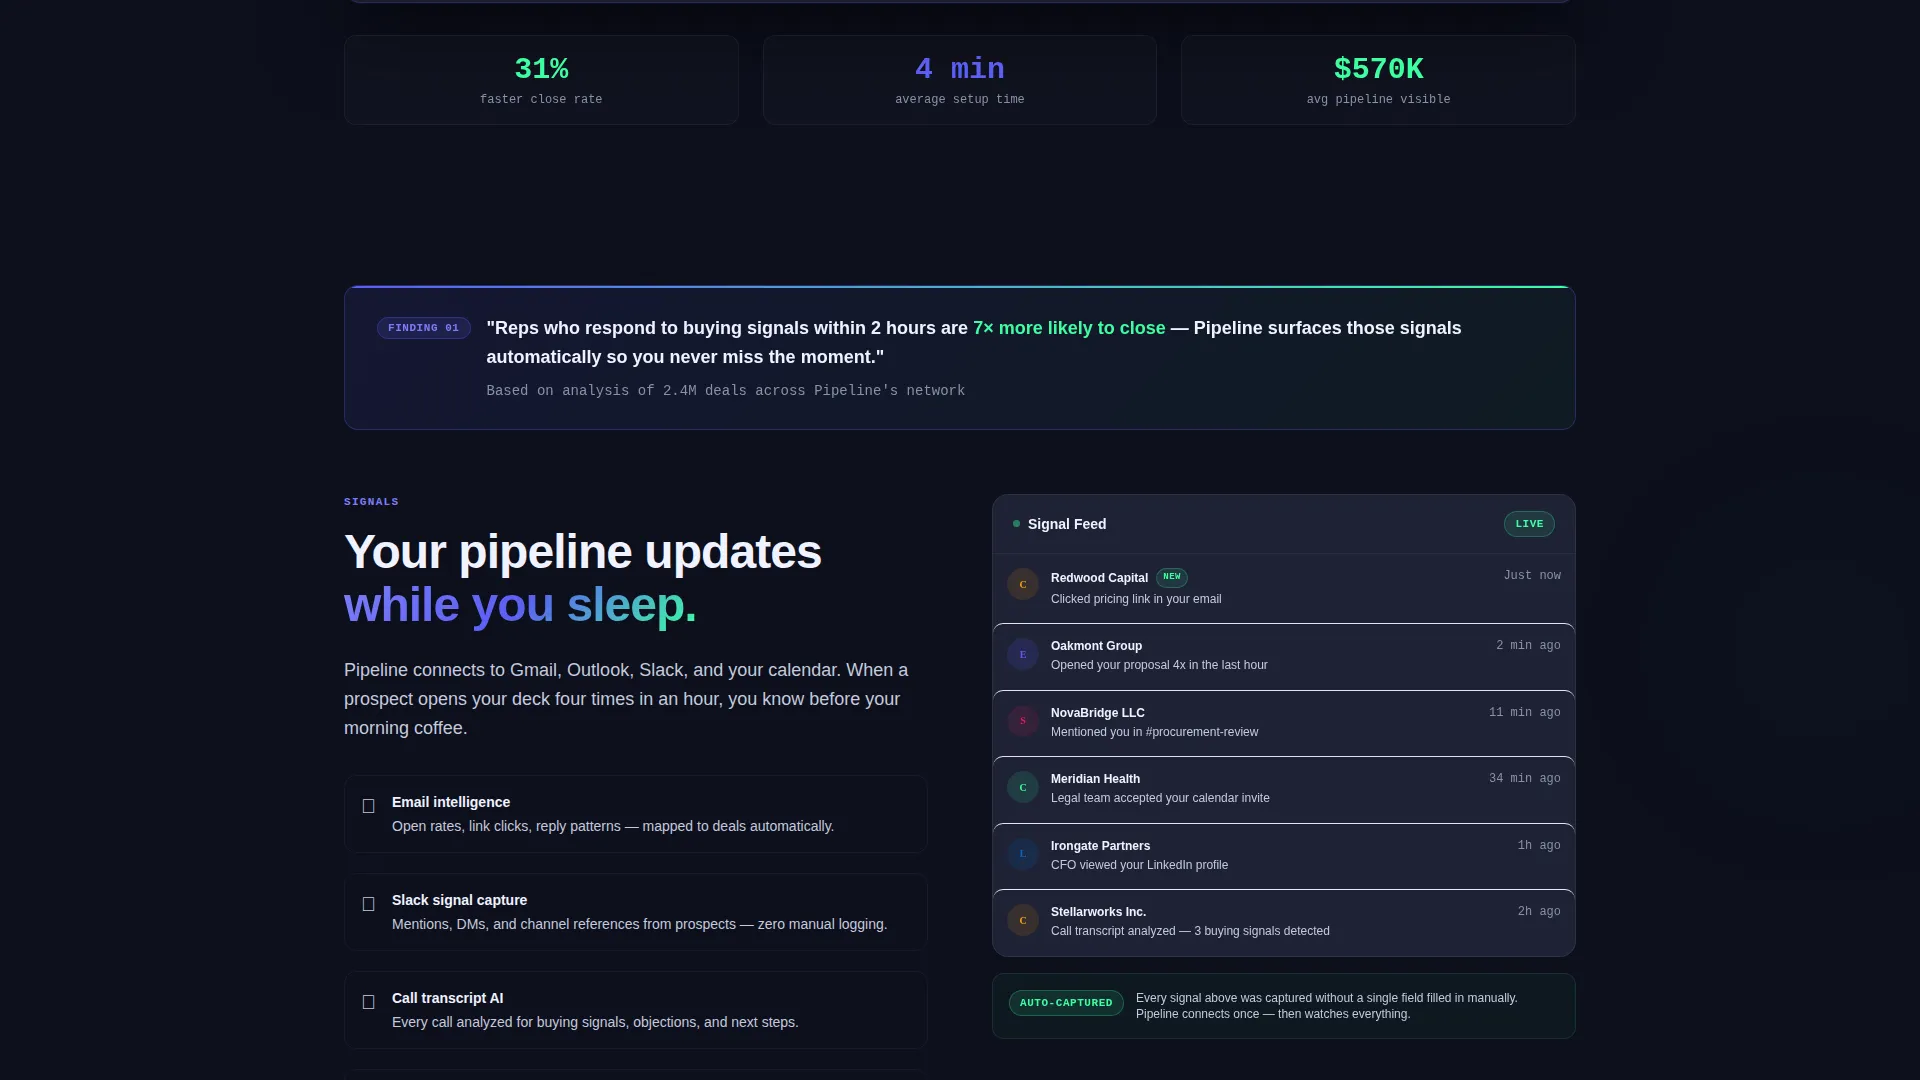Click the Slack signal capture icon
This screenshot has height=1080, width=1920.
pos(368,904)
